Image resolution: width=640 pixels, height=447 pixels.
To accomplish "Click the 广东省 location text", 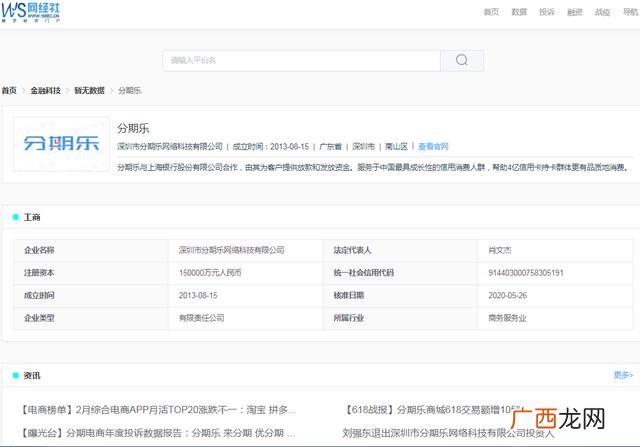I will (330, 146).
